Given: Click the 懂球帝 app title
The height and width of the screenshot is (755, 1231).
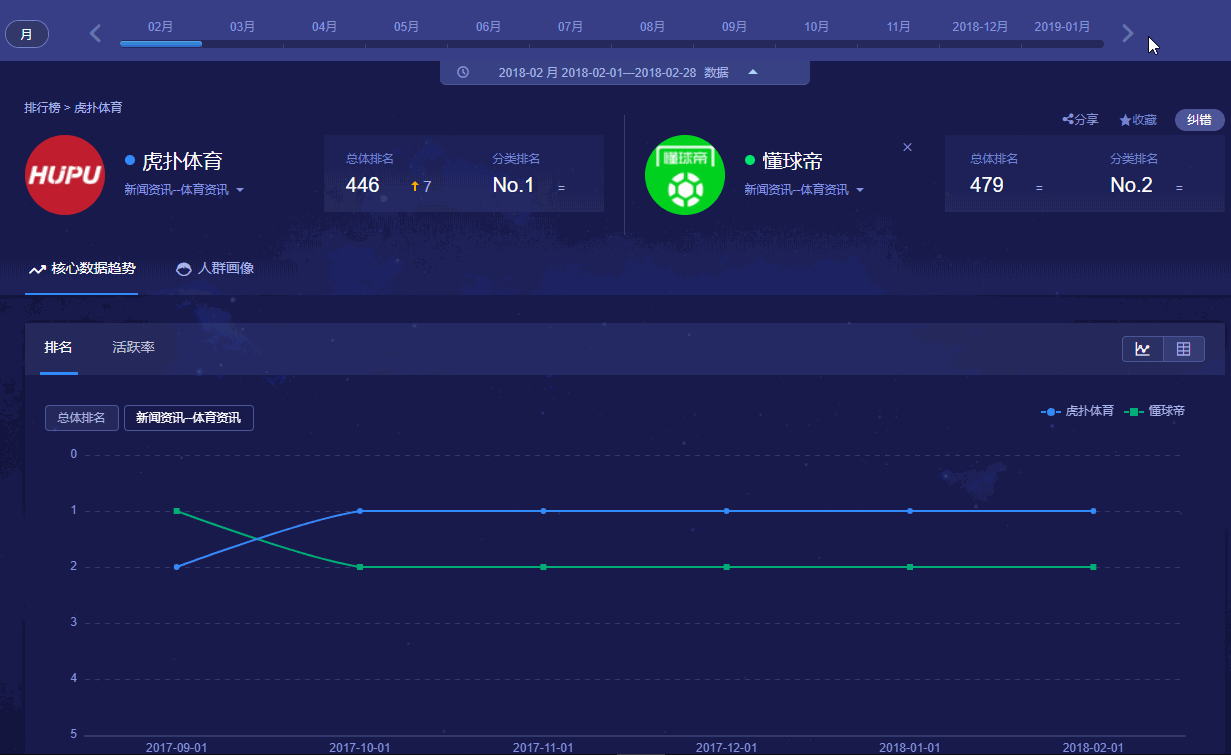Looking at the screenshot, I should point(792,161).
